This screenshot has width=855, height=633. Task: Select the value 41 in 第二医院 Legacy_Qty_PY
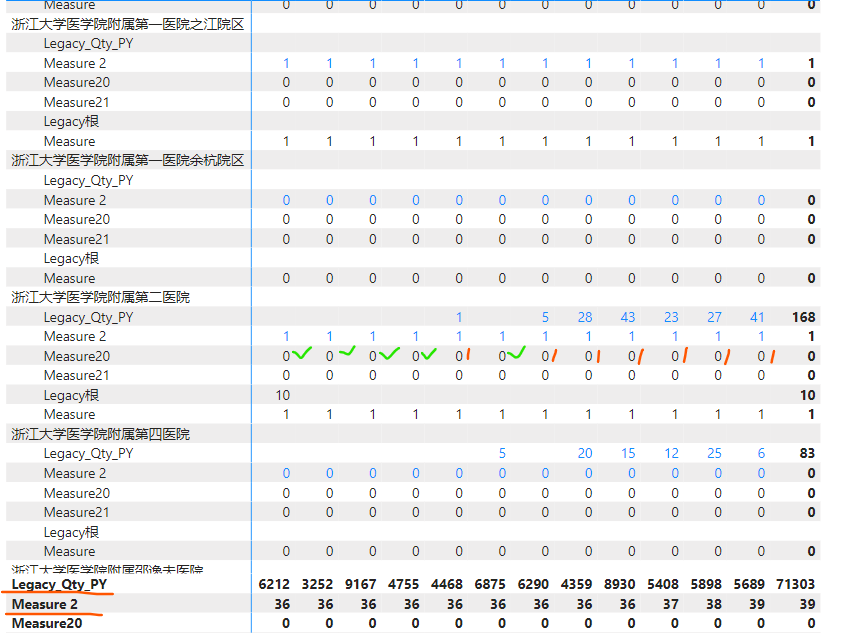(757, 317)
